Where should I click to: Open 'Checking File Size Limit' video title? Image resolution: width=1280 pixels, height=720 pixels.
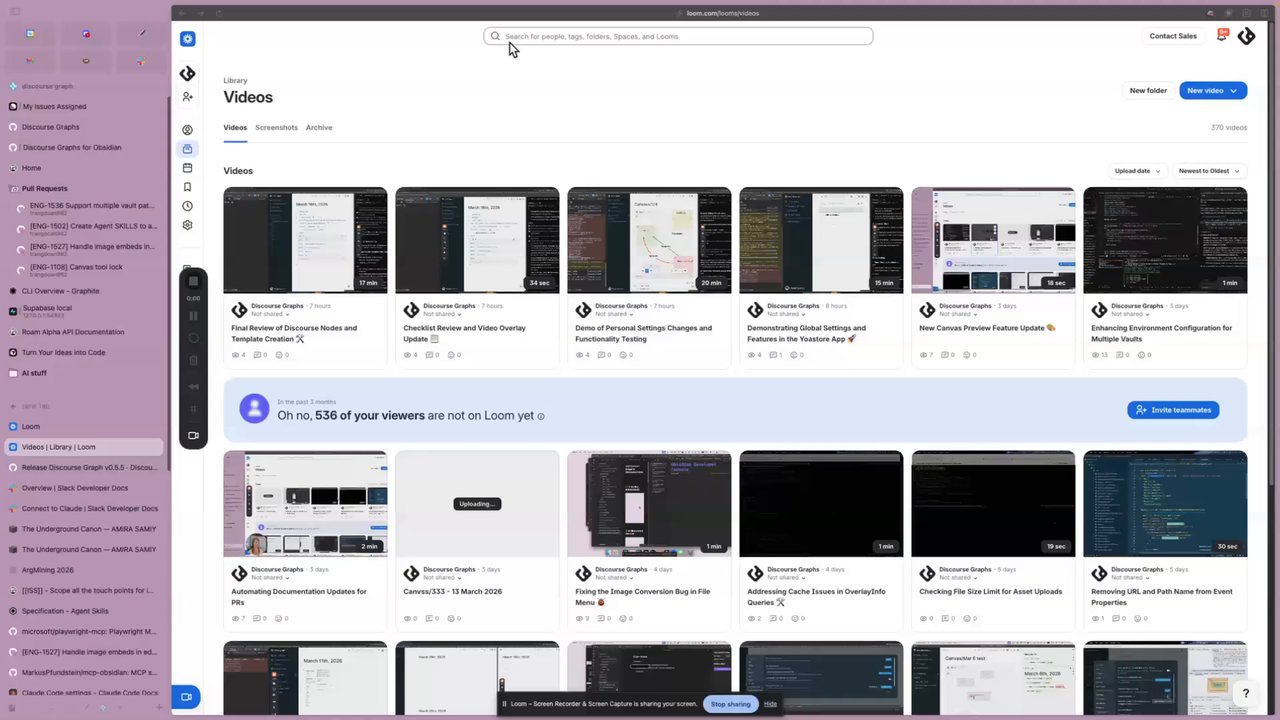(x=990, y=592)
